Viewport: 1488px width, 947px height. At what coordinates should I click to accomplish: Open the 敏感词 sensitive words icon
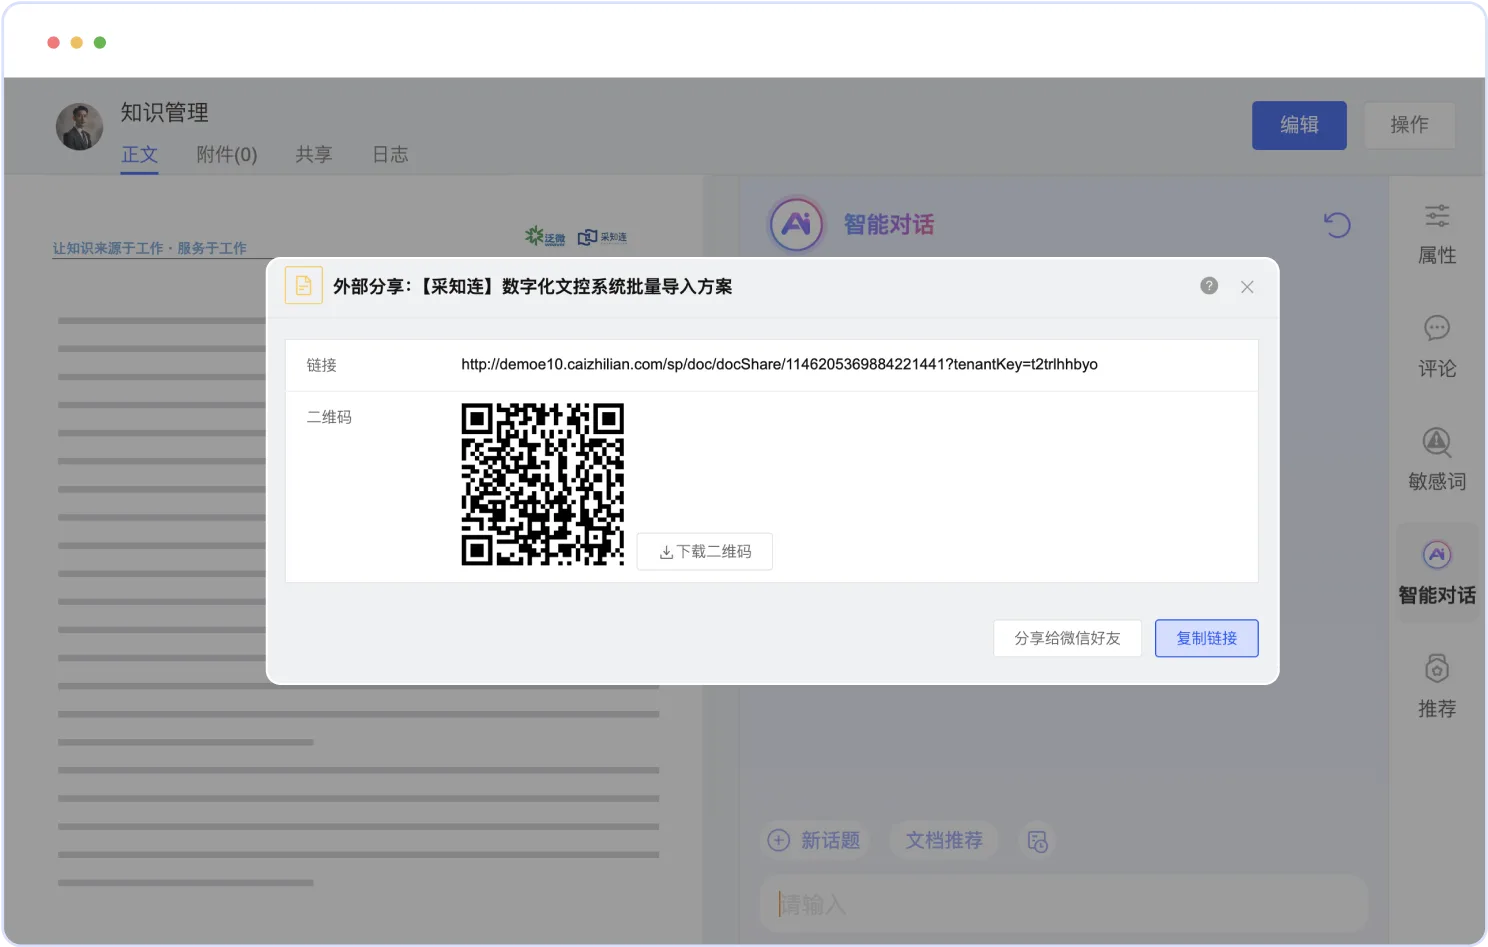coord(1437,461)
